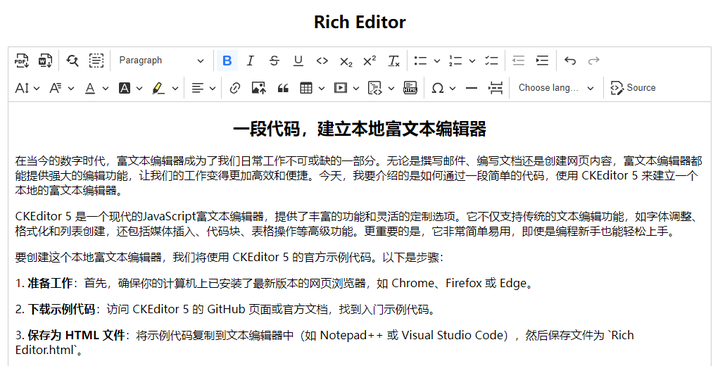
Task: Click the bold text 准备工作
Action: pos(50,283)
